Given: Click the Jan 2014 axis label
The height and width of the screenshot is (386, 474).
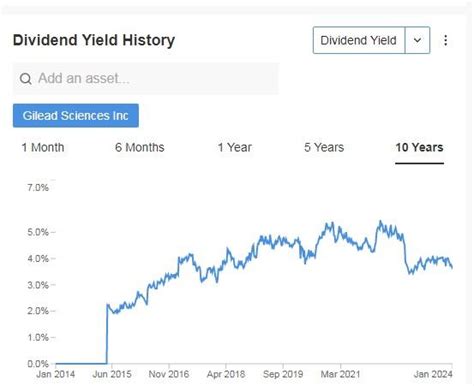Looking at the screenshot, I should click(x=56, y=374).
